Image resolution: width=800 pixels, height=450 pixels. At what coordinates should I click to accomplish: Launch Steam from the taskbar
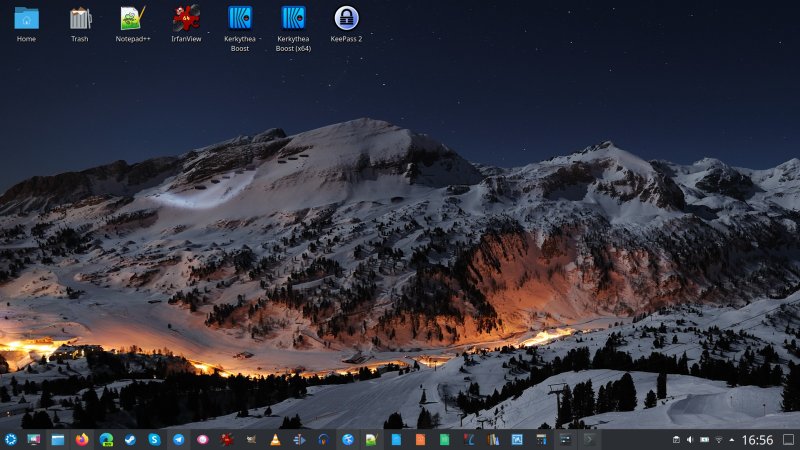(x=130, y=439)
